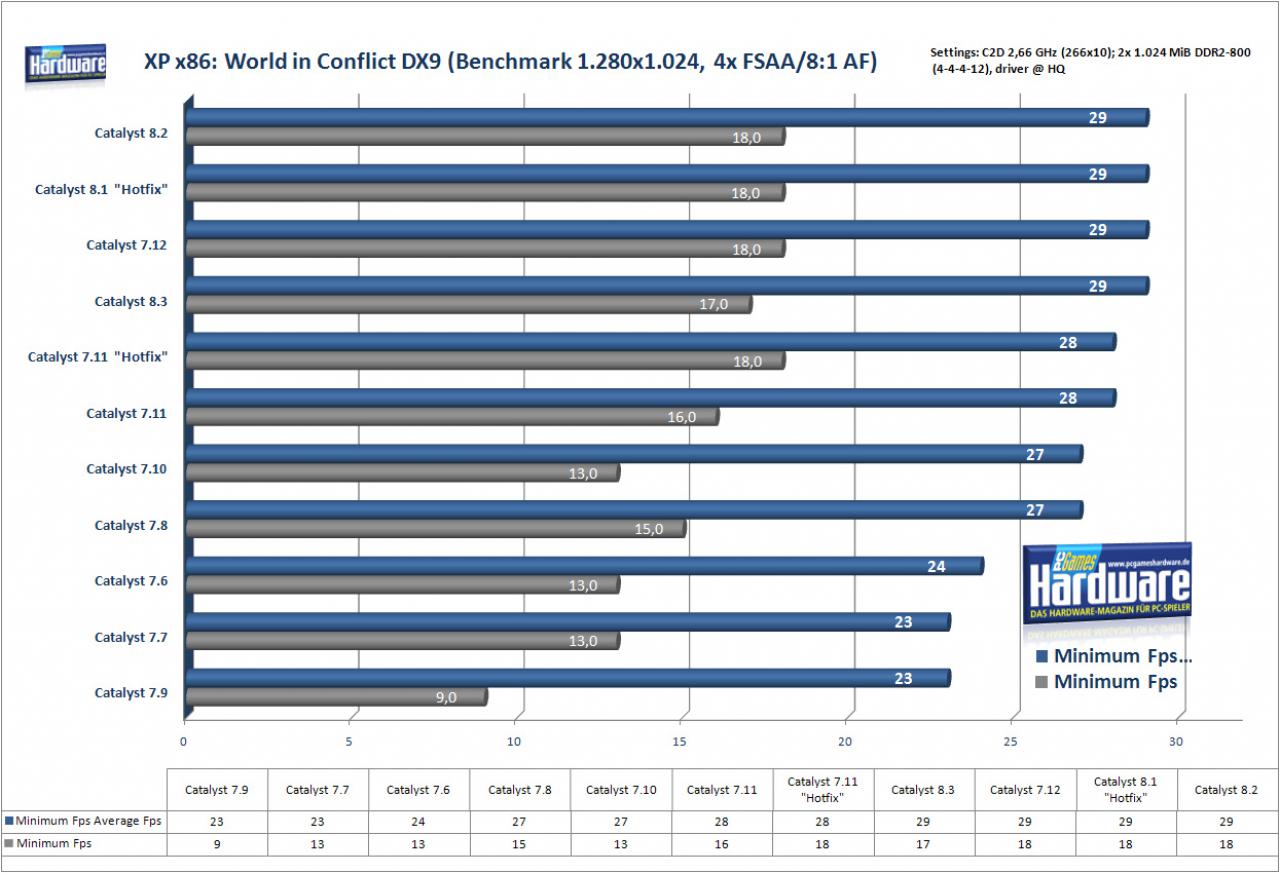Click the x-axis tick label '25'
Viewport: 1280px width, 873px height.
1012,742
